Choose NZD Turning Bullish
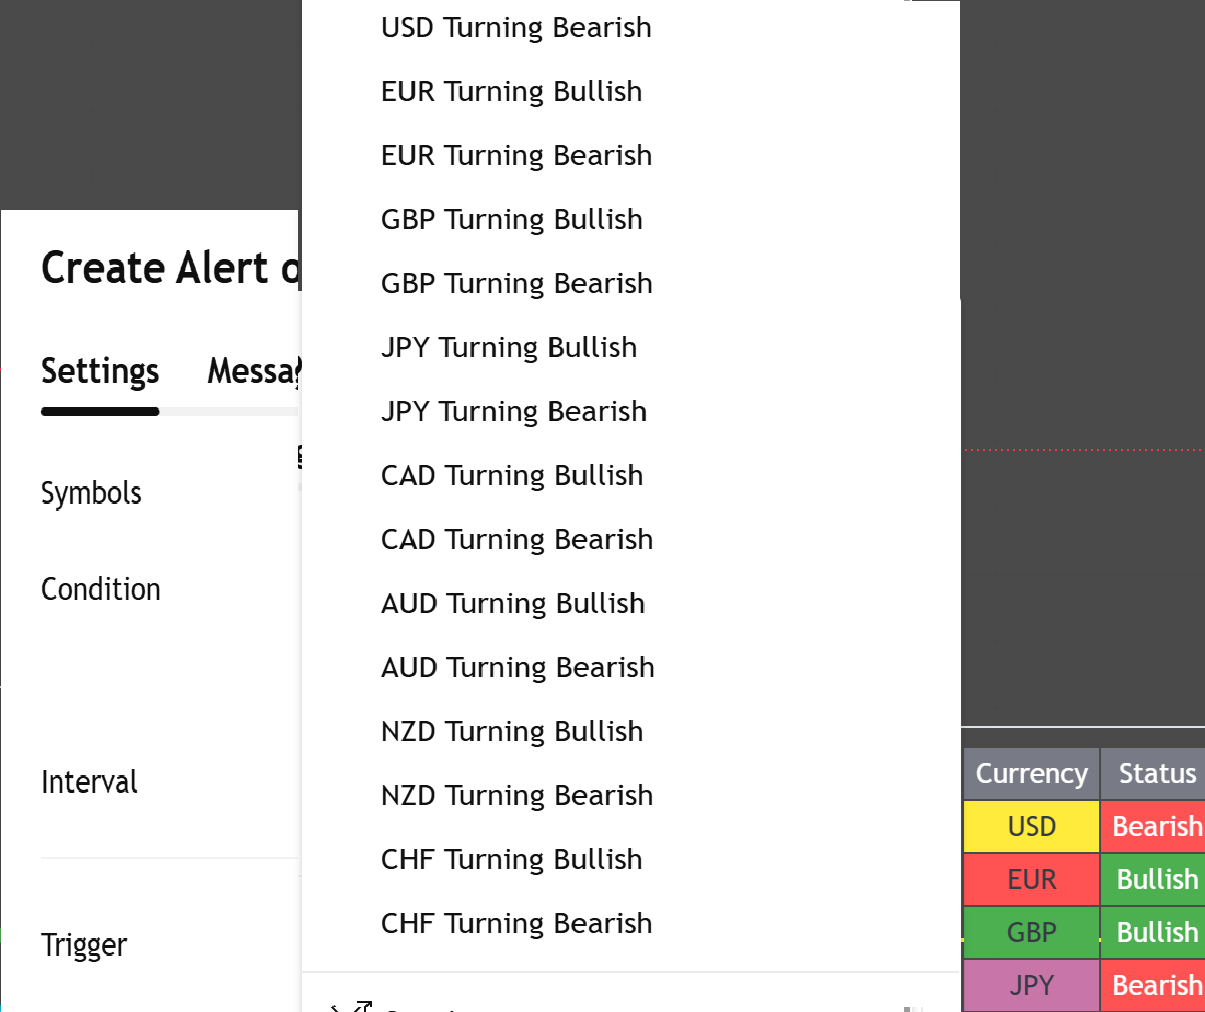 coord(512,731)
